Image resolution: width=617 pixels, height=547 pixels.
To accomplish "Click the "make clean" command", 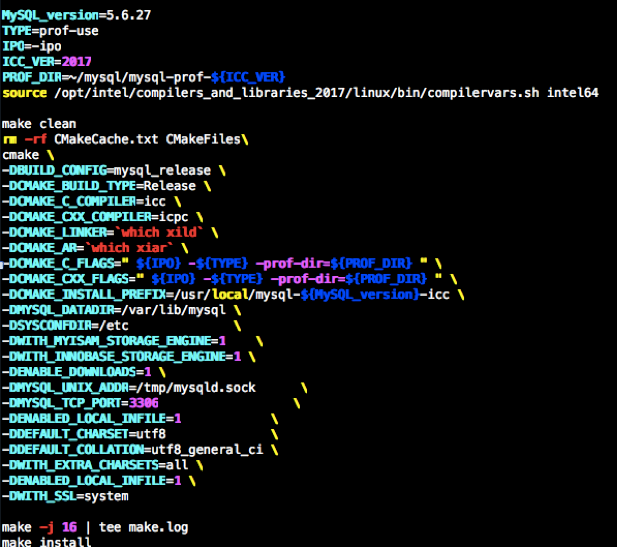I will click(x=39, y=124).
